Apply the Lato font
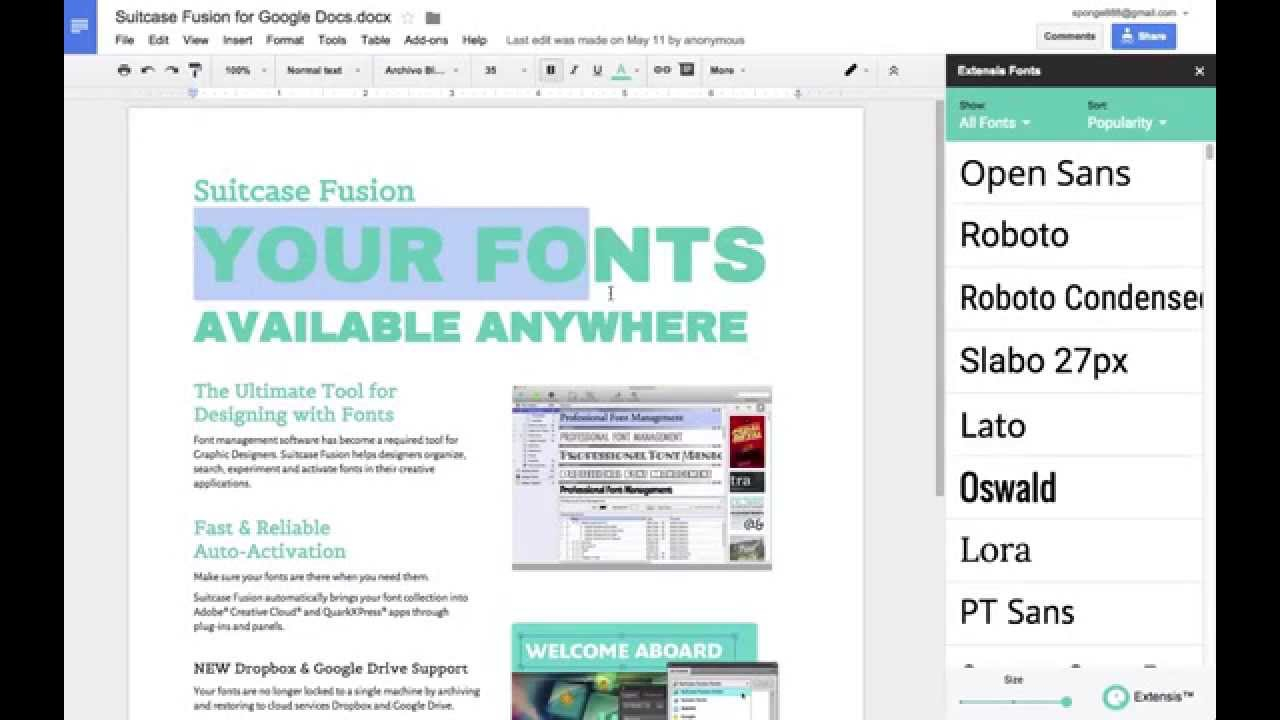 (x=1075, y=425)
